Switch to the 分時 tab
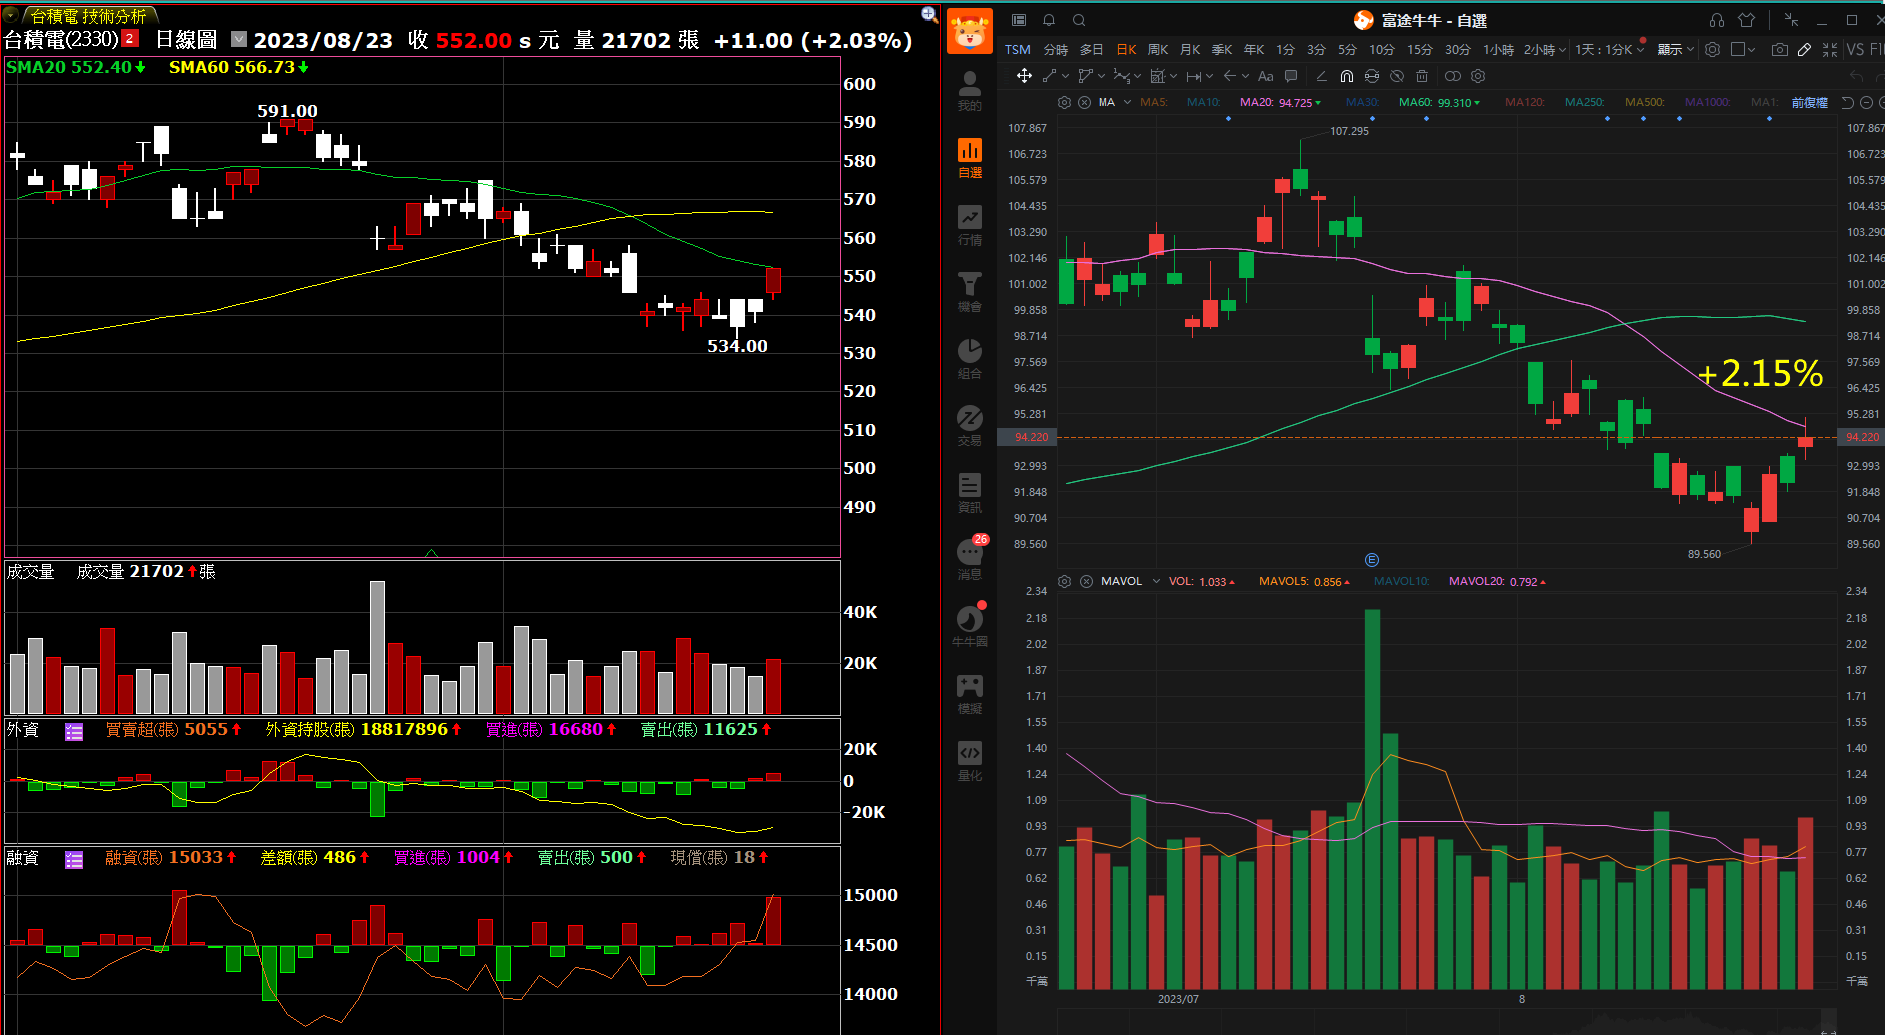The width and height of the screenshot is (1885, 1035). (x=1056, y=49)
